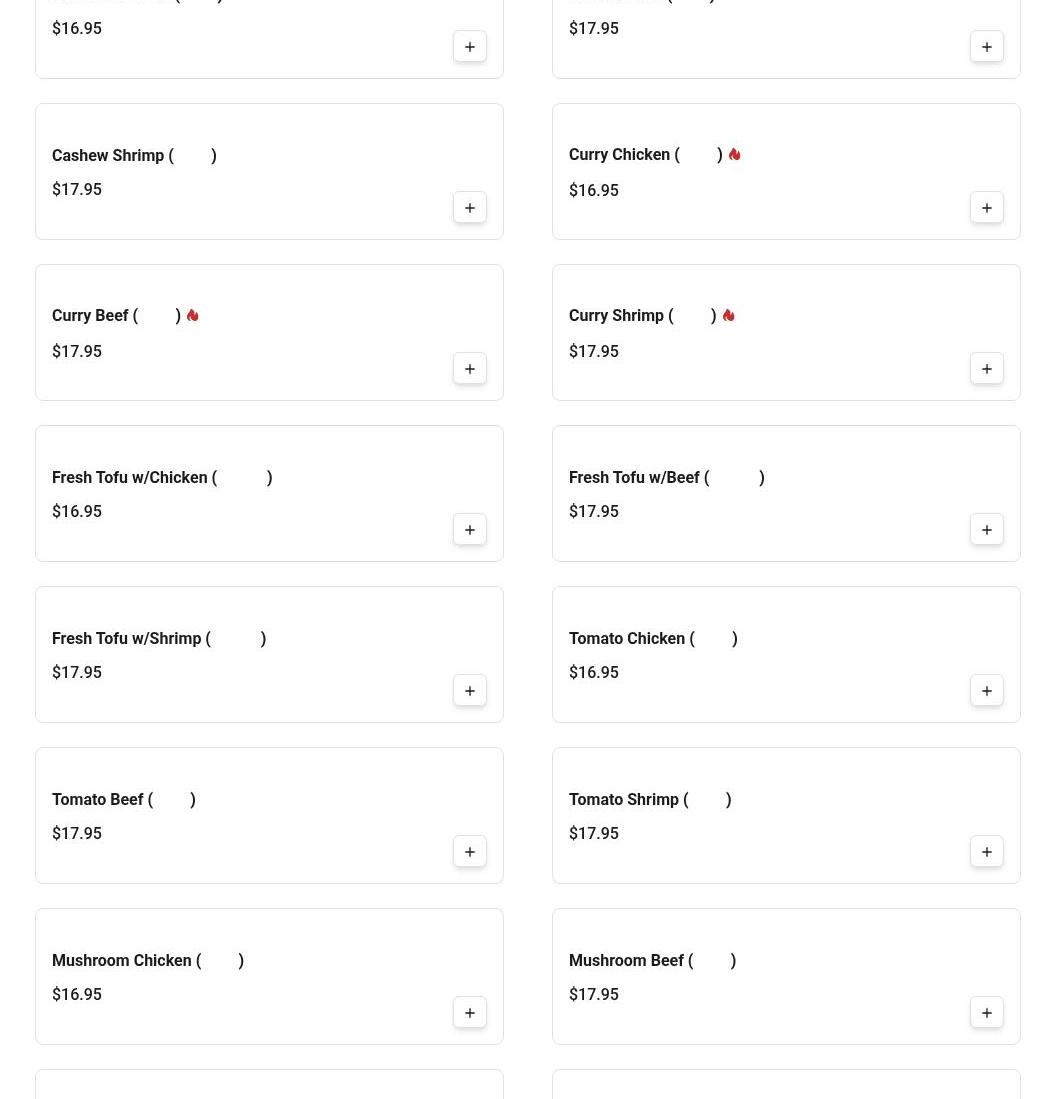Add Tomato Chicken with plus icon
The height and width of the screenshot is (1099, 1050).
click(986, 690)
